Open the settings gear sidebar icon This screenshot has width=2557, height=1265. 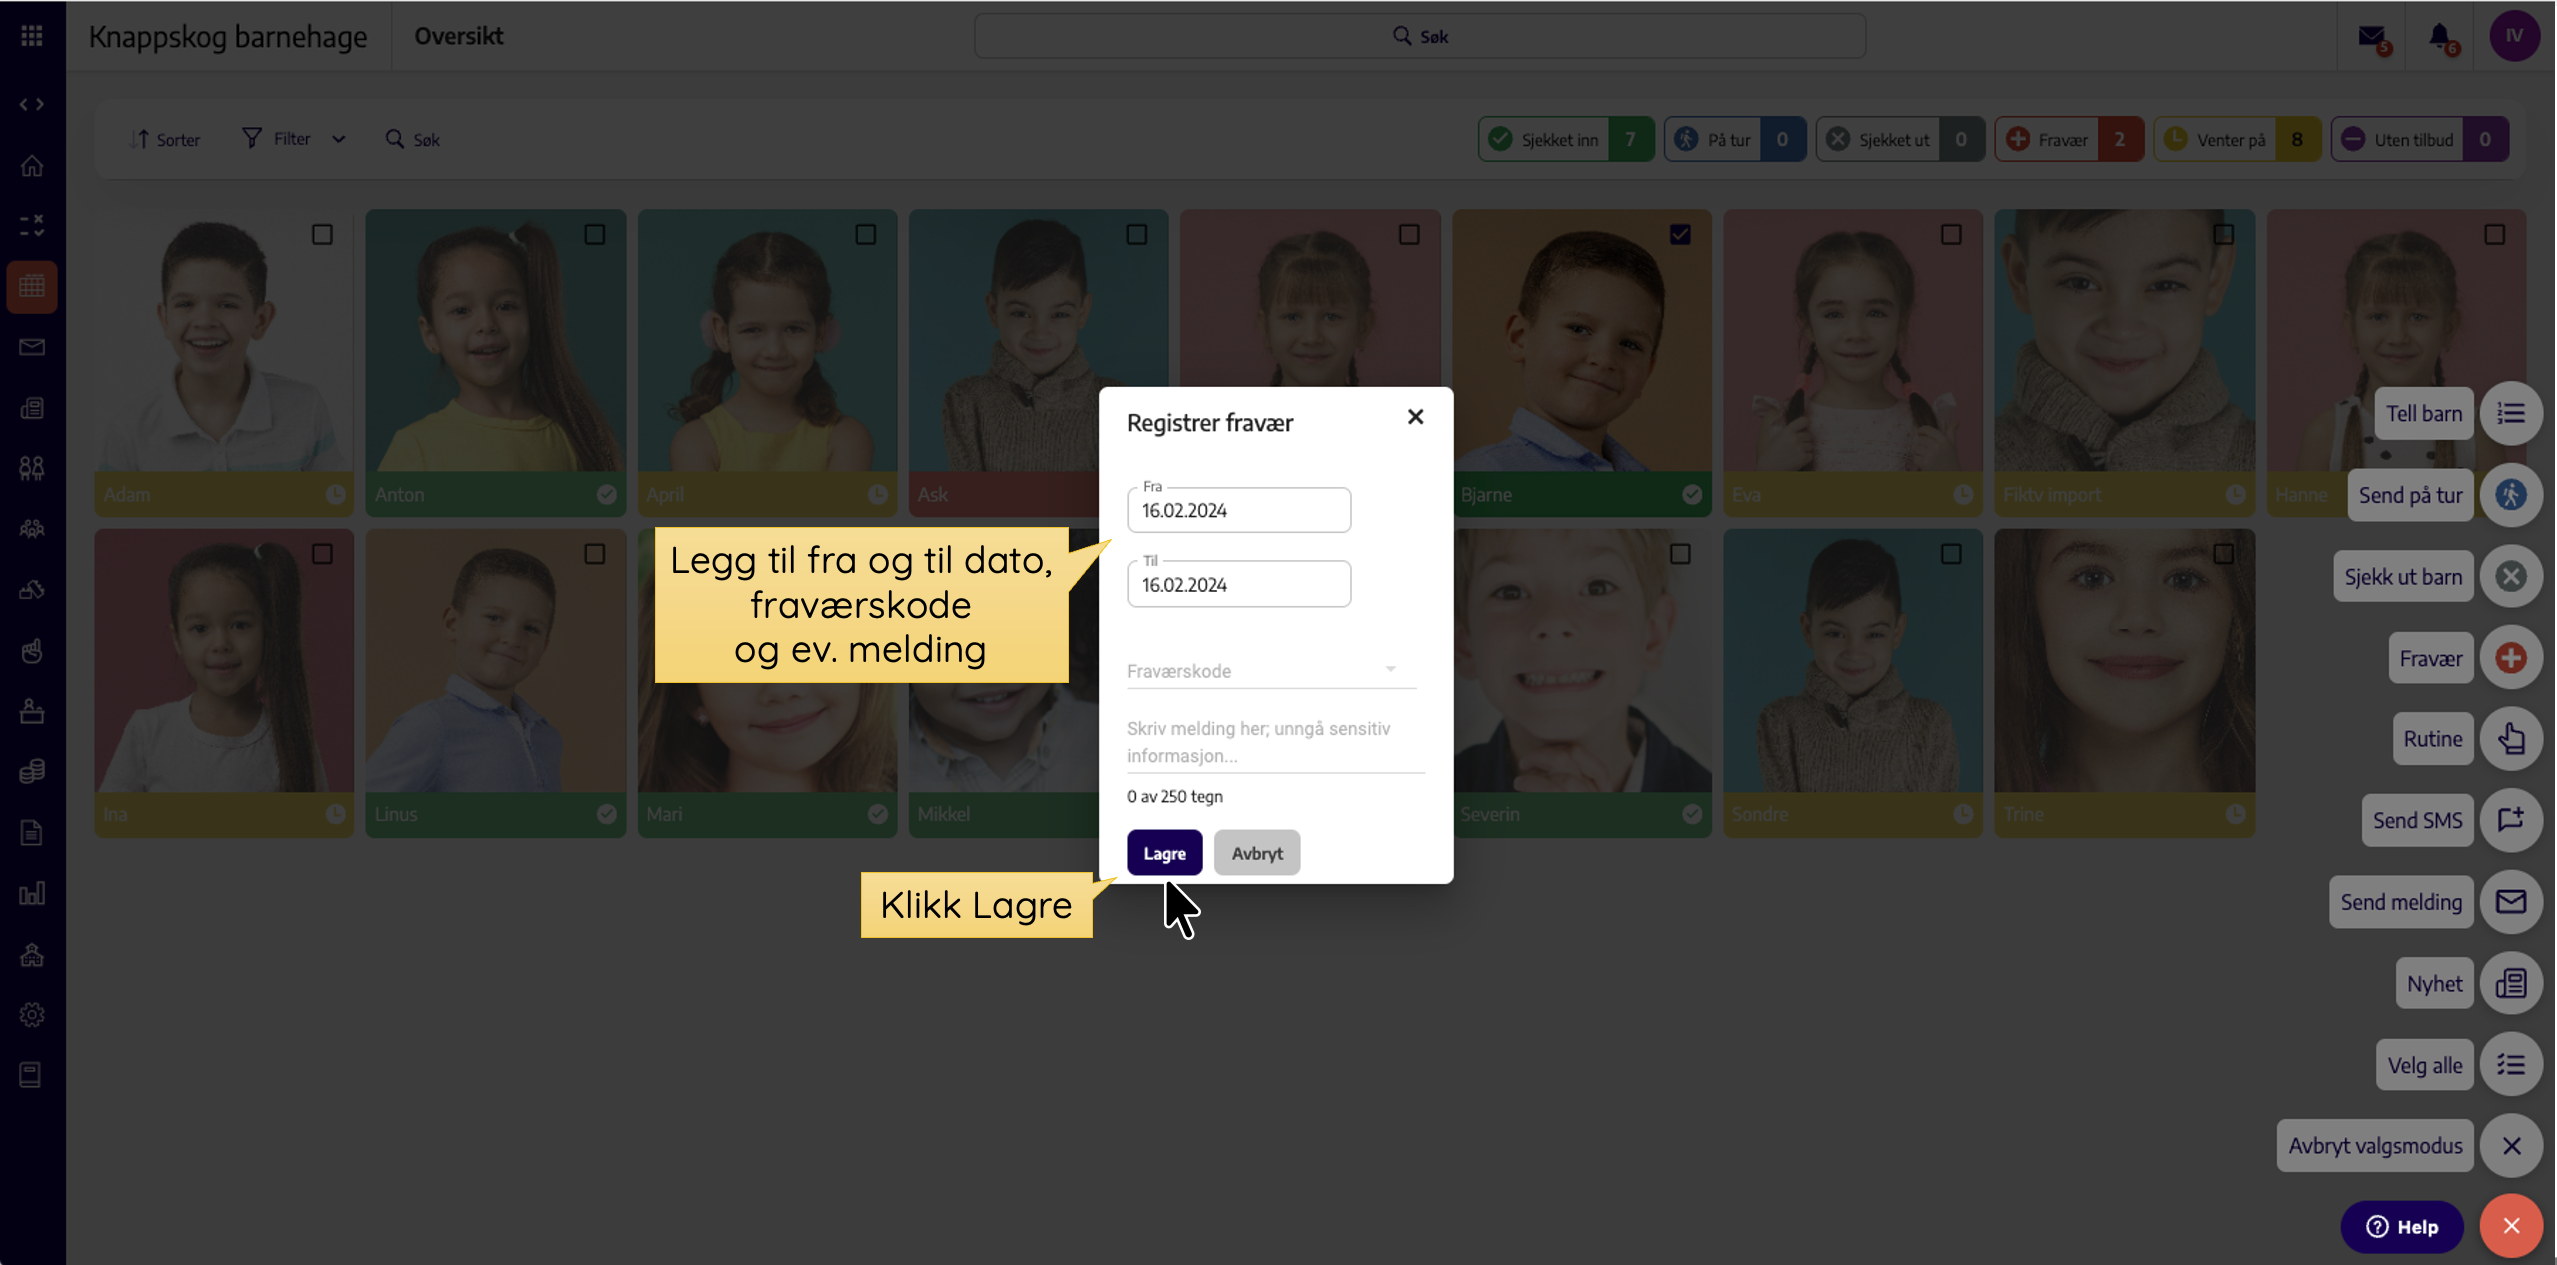point(32,1015)
